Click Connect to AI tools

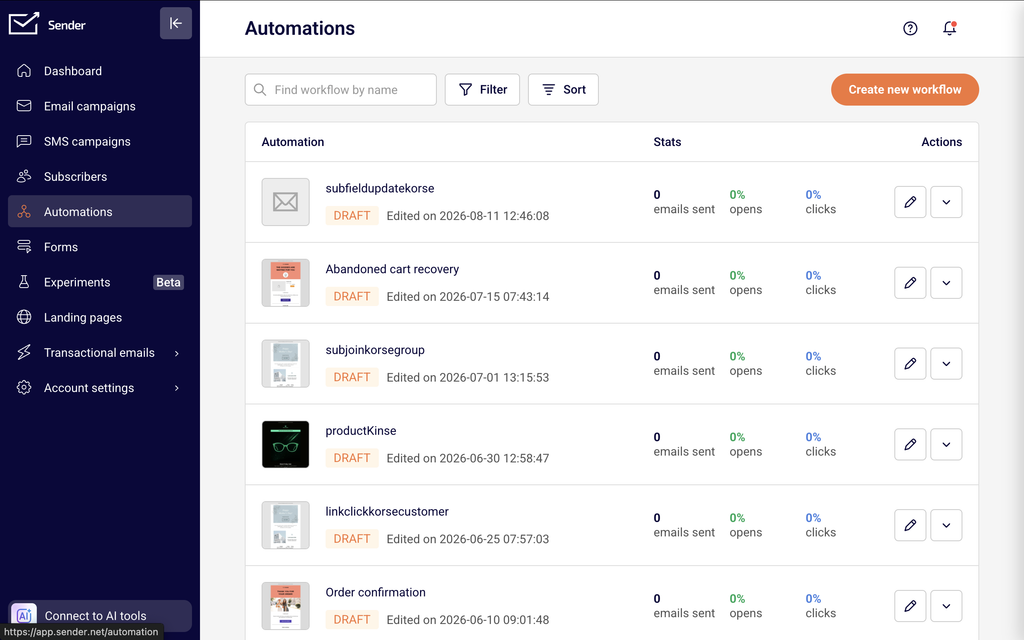[100, 616]
